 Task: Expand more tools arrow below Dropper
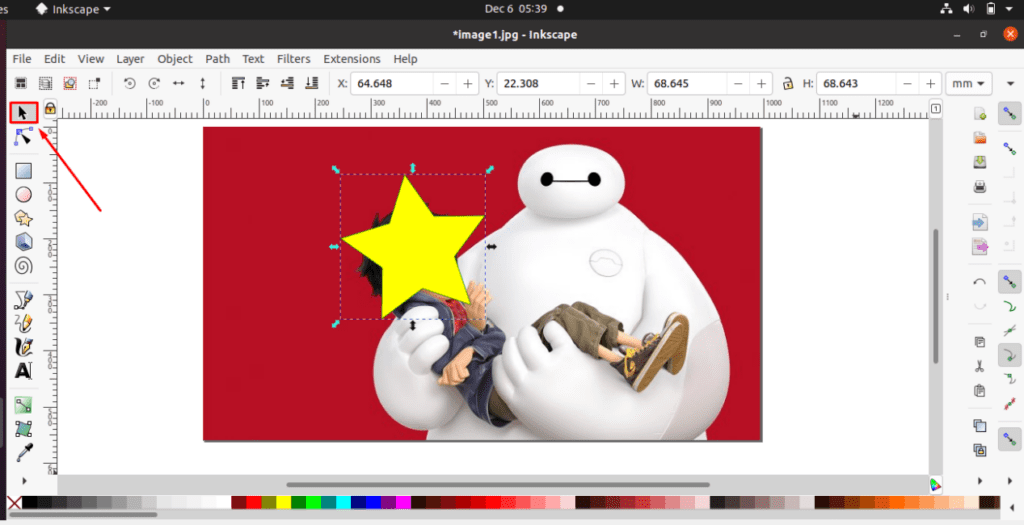(24, 481)
